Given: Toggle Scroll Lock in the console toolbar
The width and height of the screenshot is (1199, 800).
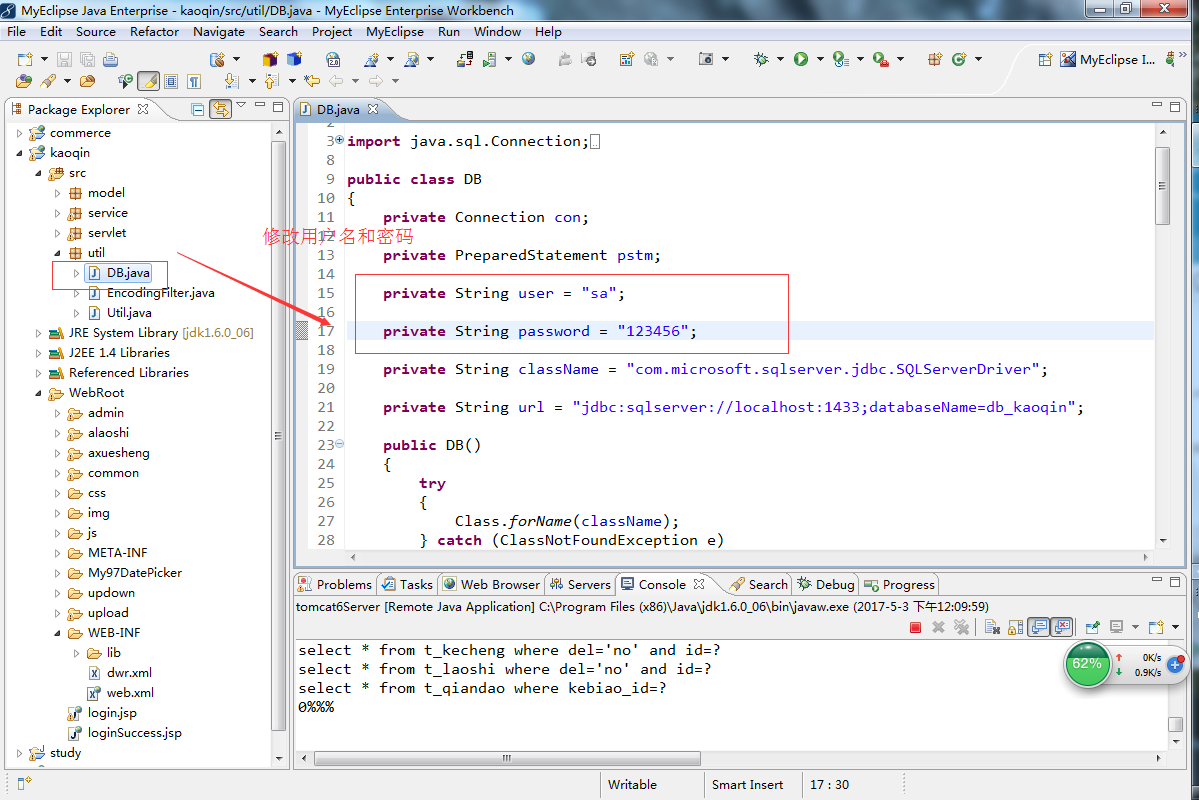Looking at the screenshot, I should [1015, 627].
